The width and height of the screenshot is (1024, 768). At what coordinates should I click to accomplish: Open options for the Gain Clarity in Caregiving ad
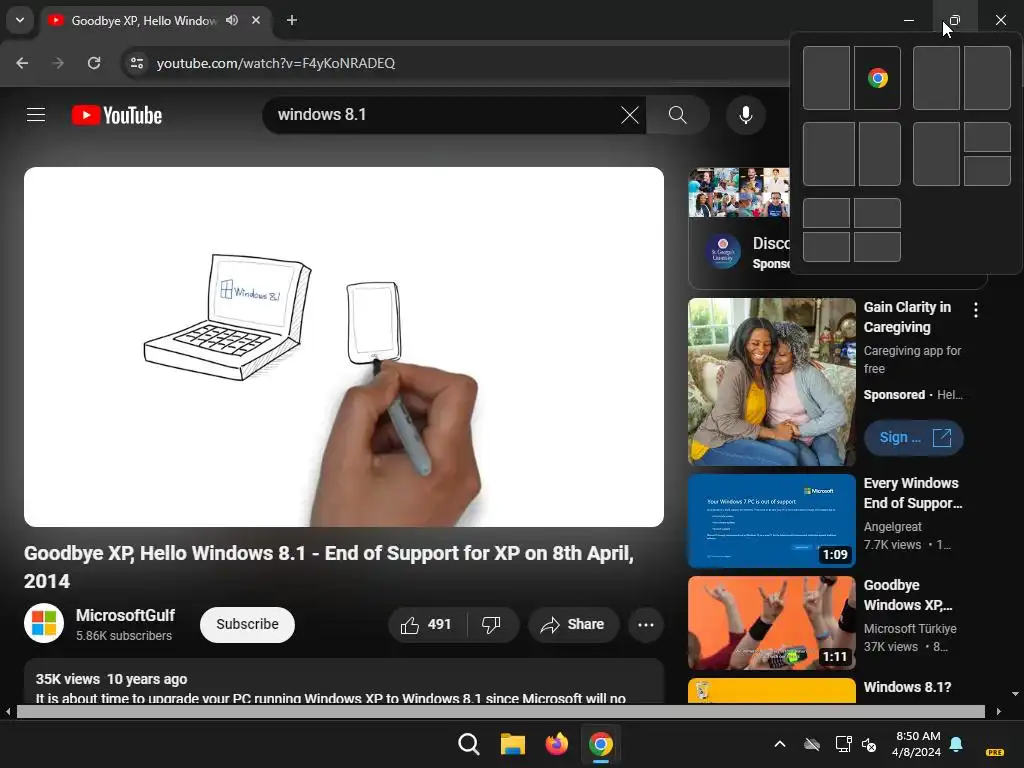976,310
